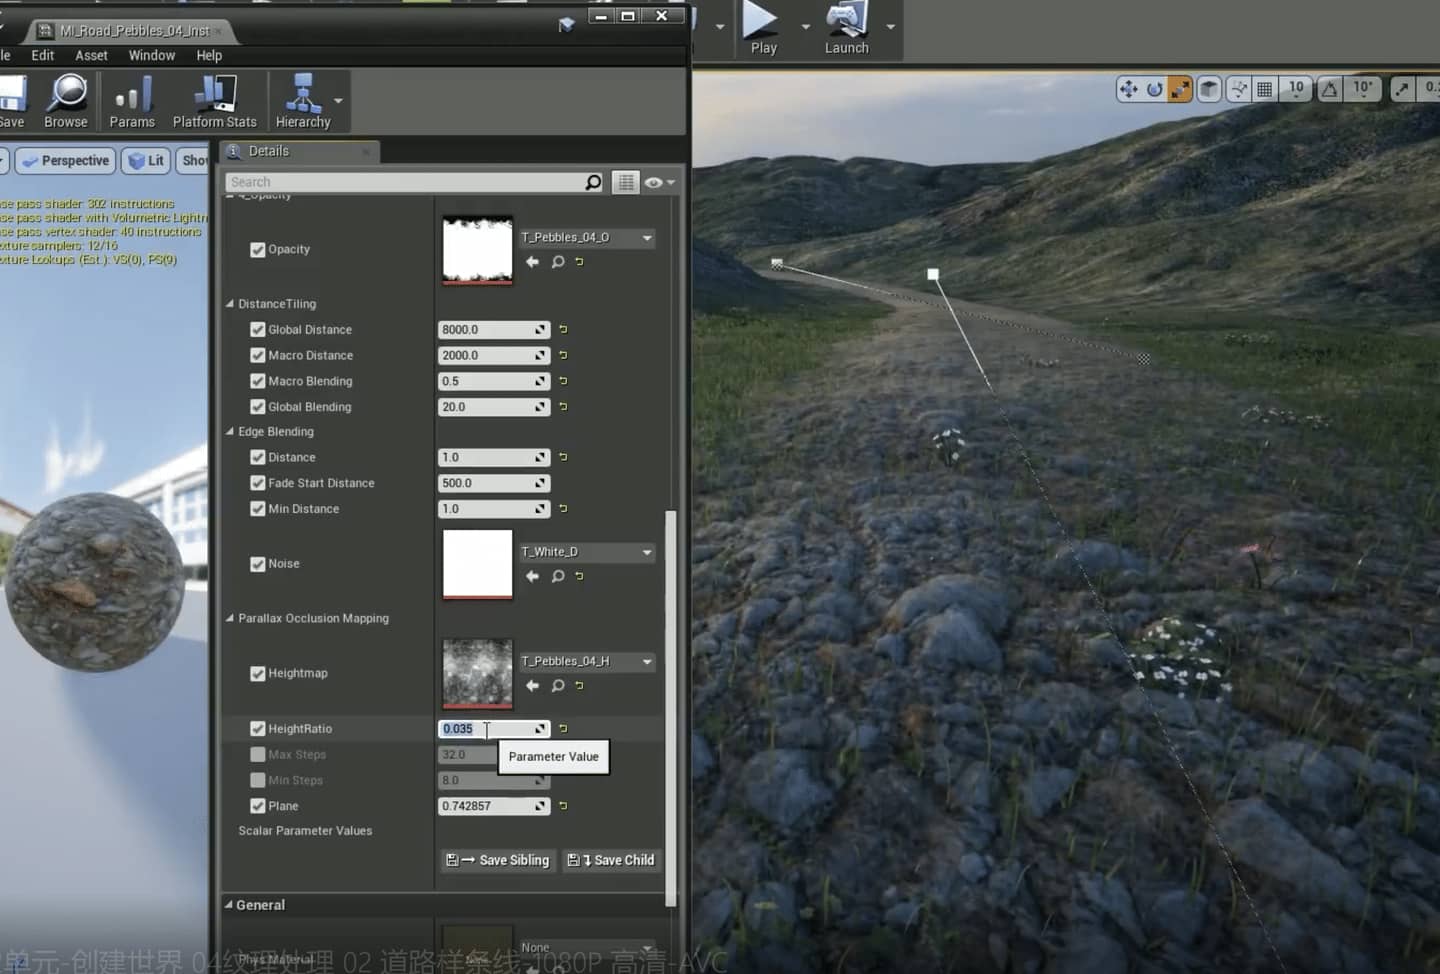Screen dimensions: 1440x974
Task: Open the Hierarchy dropdown arrow
Action: pyautogui.click(x=338, y=101)
